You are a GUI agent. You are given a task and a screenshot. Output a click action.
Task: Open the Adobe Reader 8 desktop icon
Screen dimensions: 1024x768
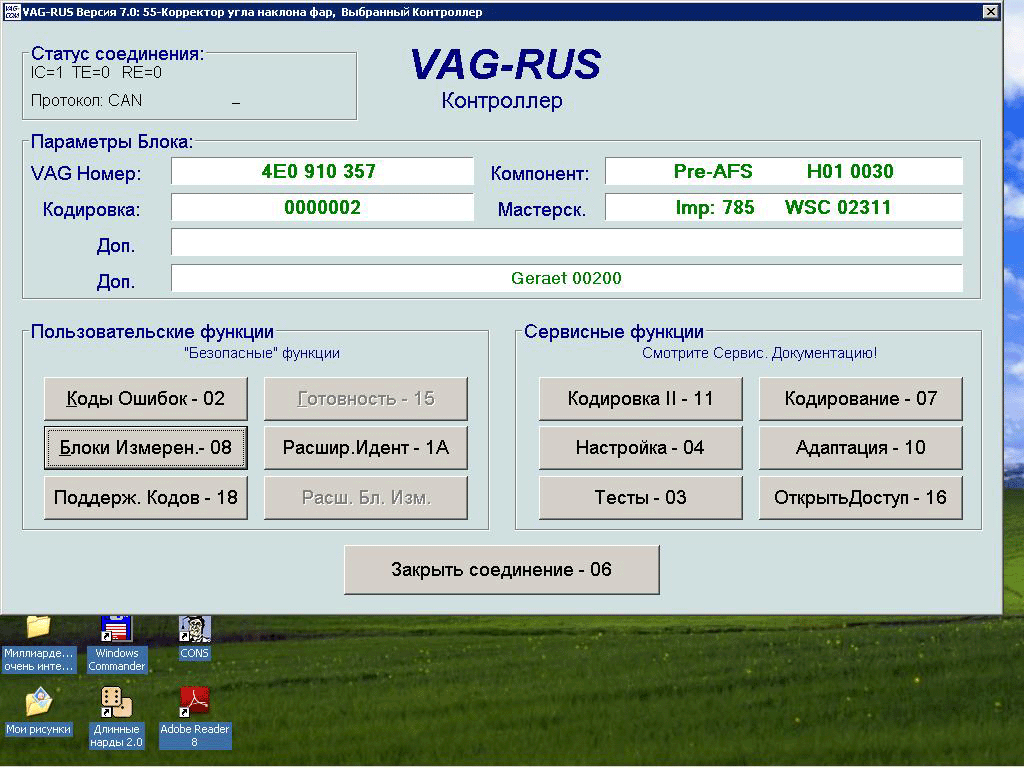click(194, 702)
